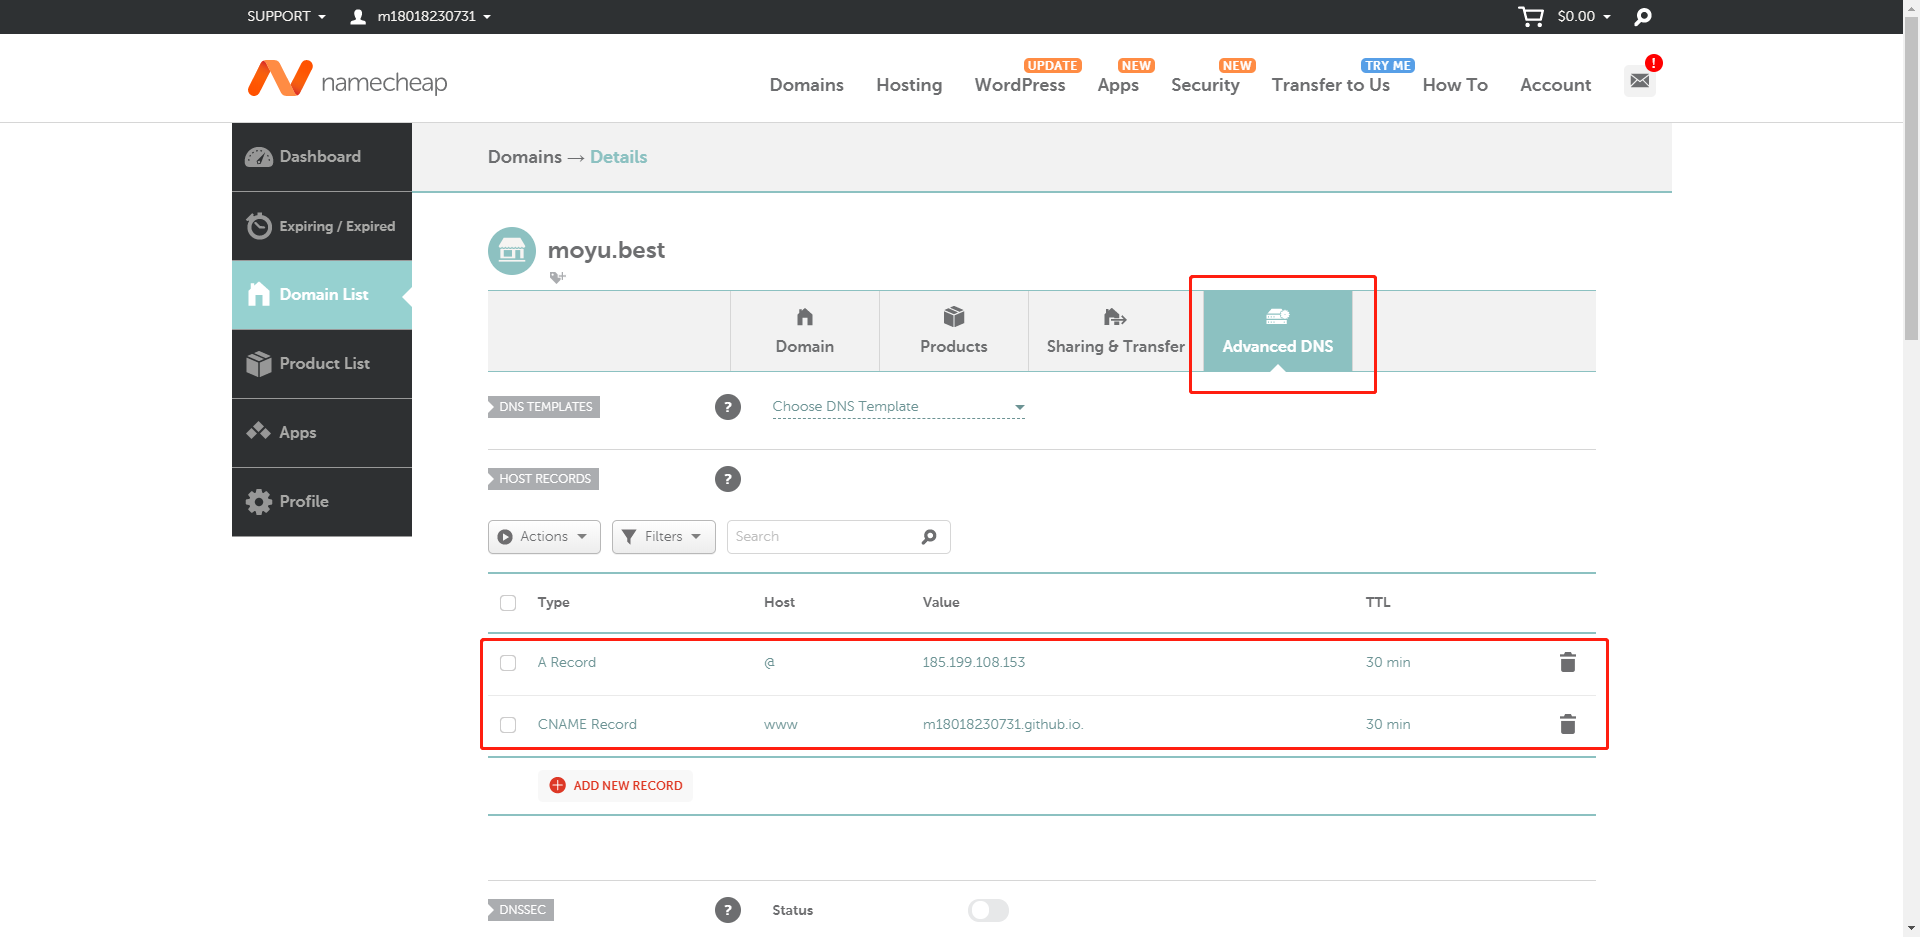1920x937 pixels.
Task: Click the red plus icon for new record
Action: pyautogui.click(x=558, y=785)
